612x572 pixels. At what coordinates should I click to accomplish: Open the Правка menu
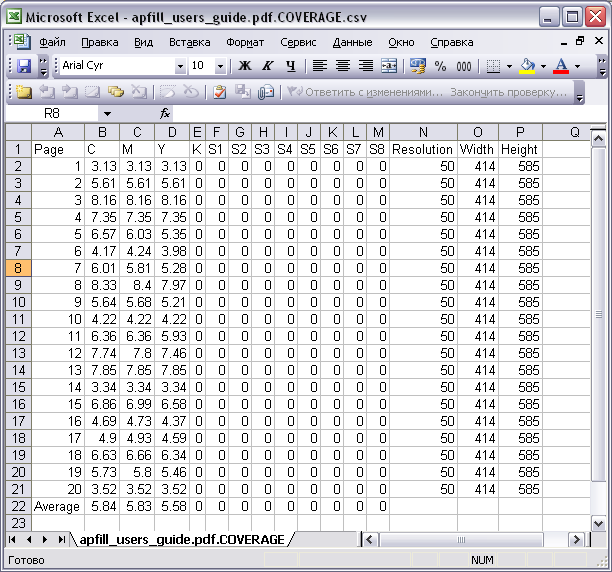[x=100, y=42]
